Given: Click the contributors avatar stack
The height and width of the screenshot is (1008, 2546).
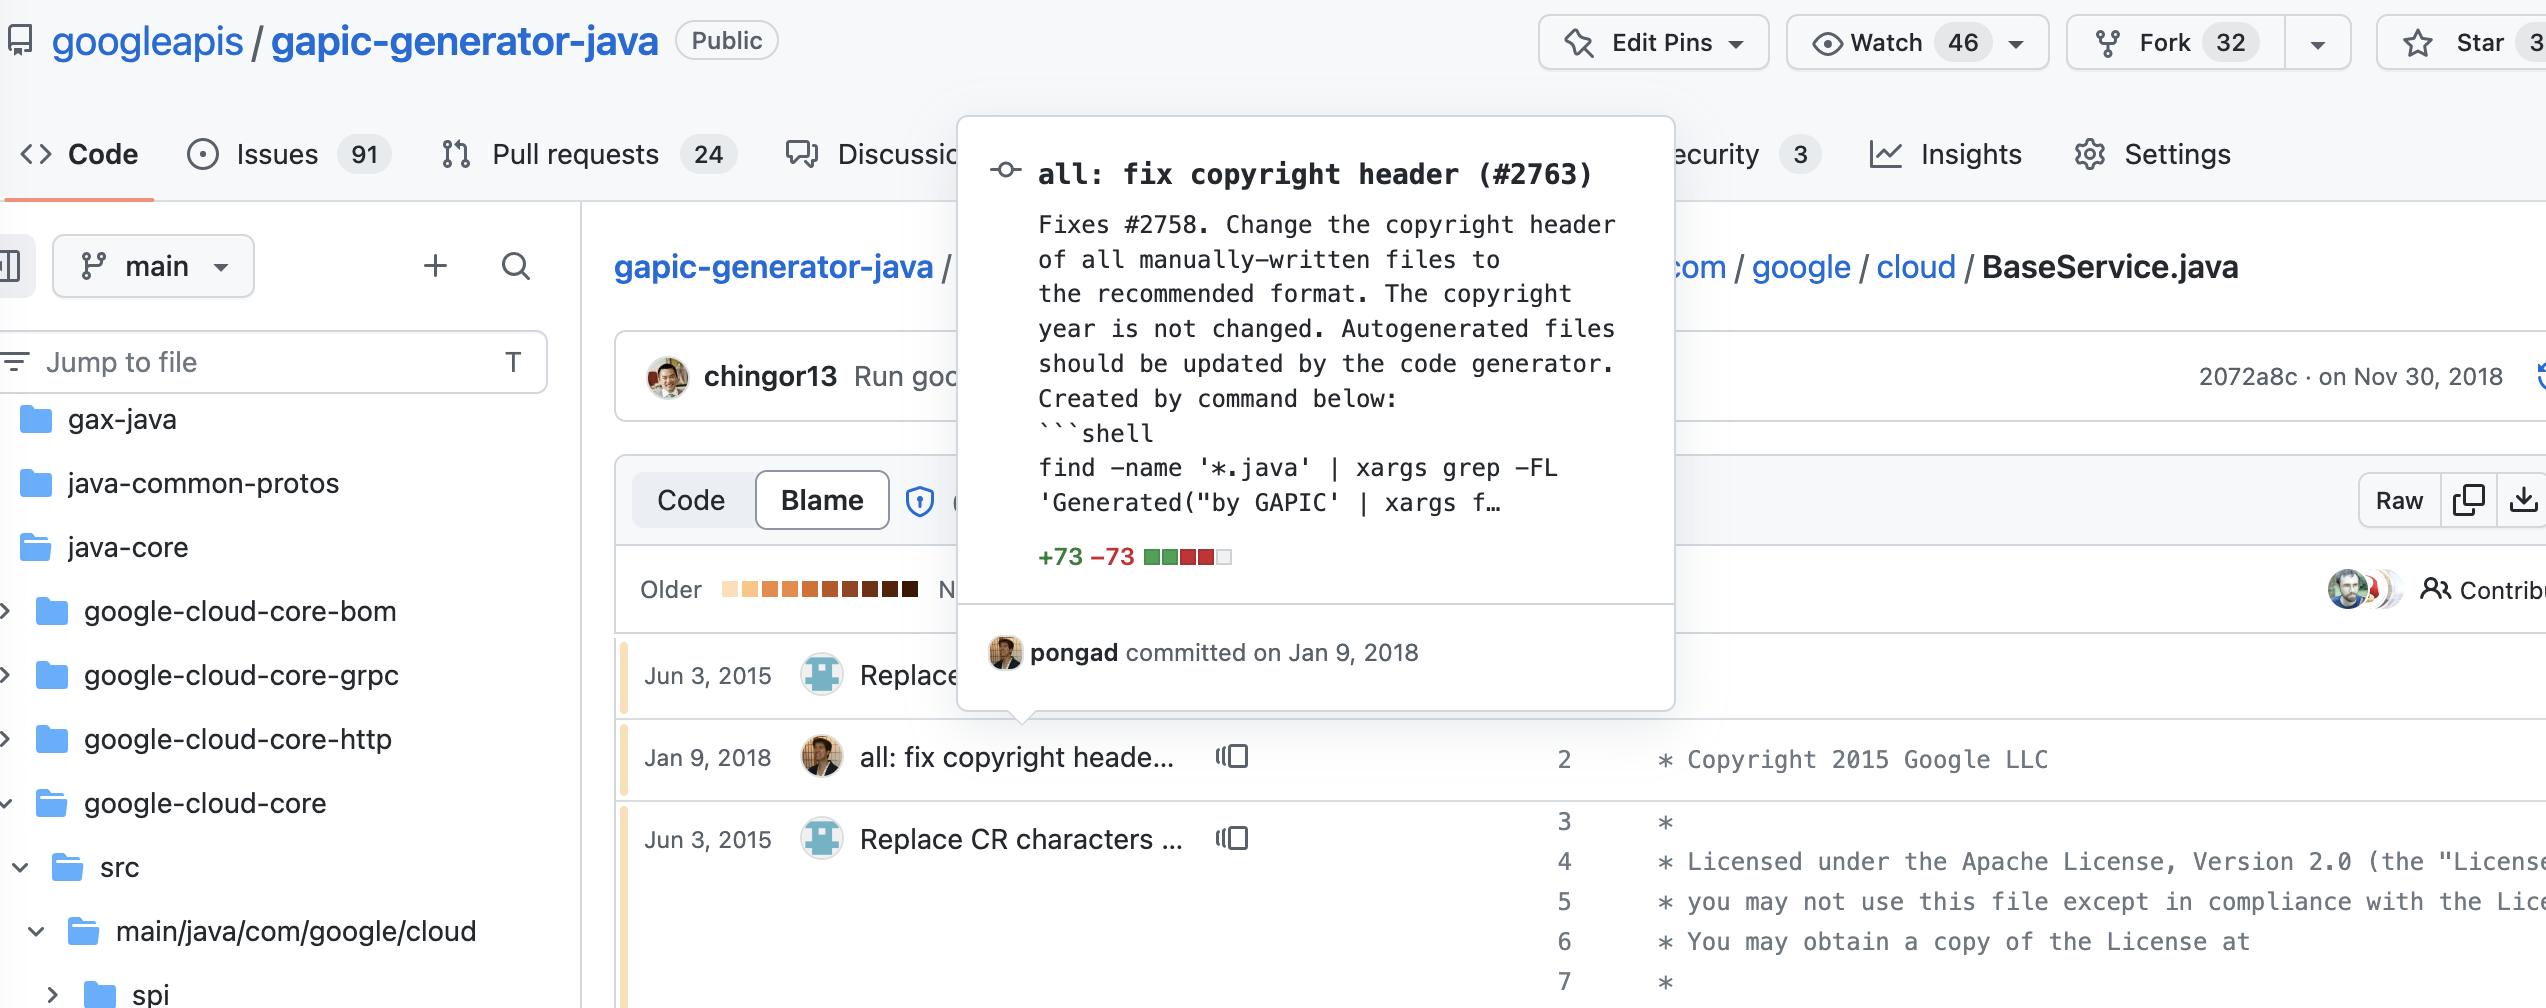Looking at the screenshot, I should click(2364, 590).
